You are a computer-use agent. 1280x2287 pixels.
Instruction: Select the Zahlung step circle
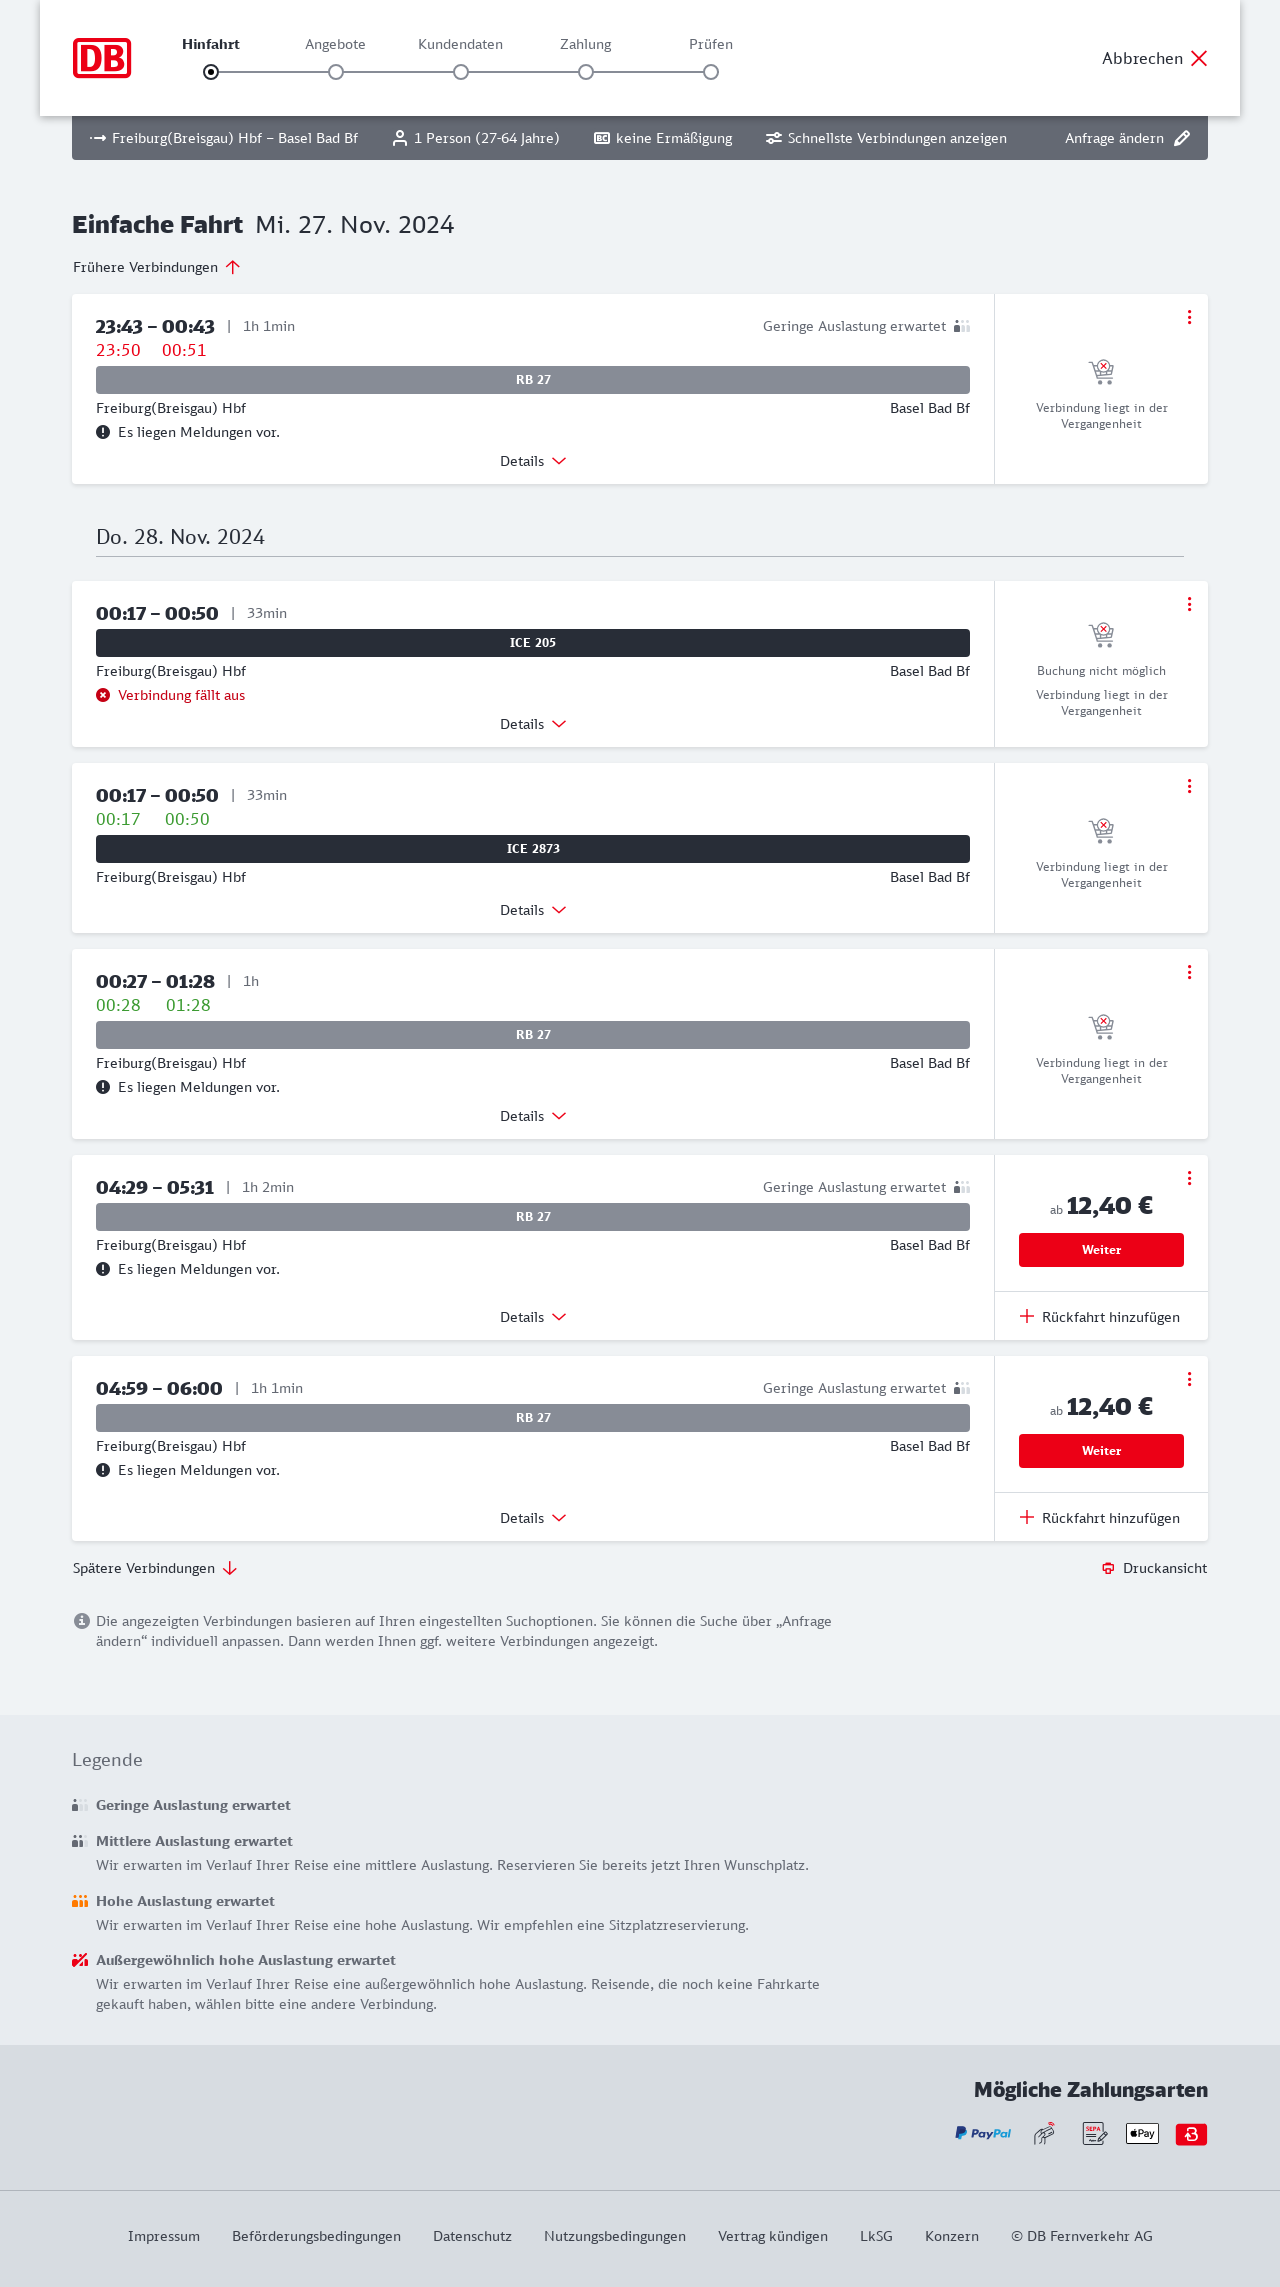(586, 72)
